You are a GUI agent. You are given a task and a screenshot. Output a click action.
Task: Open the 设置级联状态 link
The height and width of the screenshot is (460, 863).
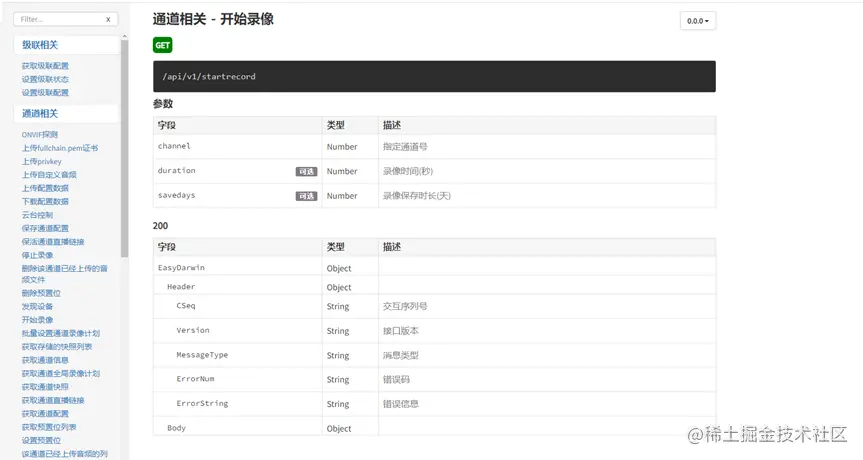pyautogui.click(x=45, y=79)
